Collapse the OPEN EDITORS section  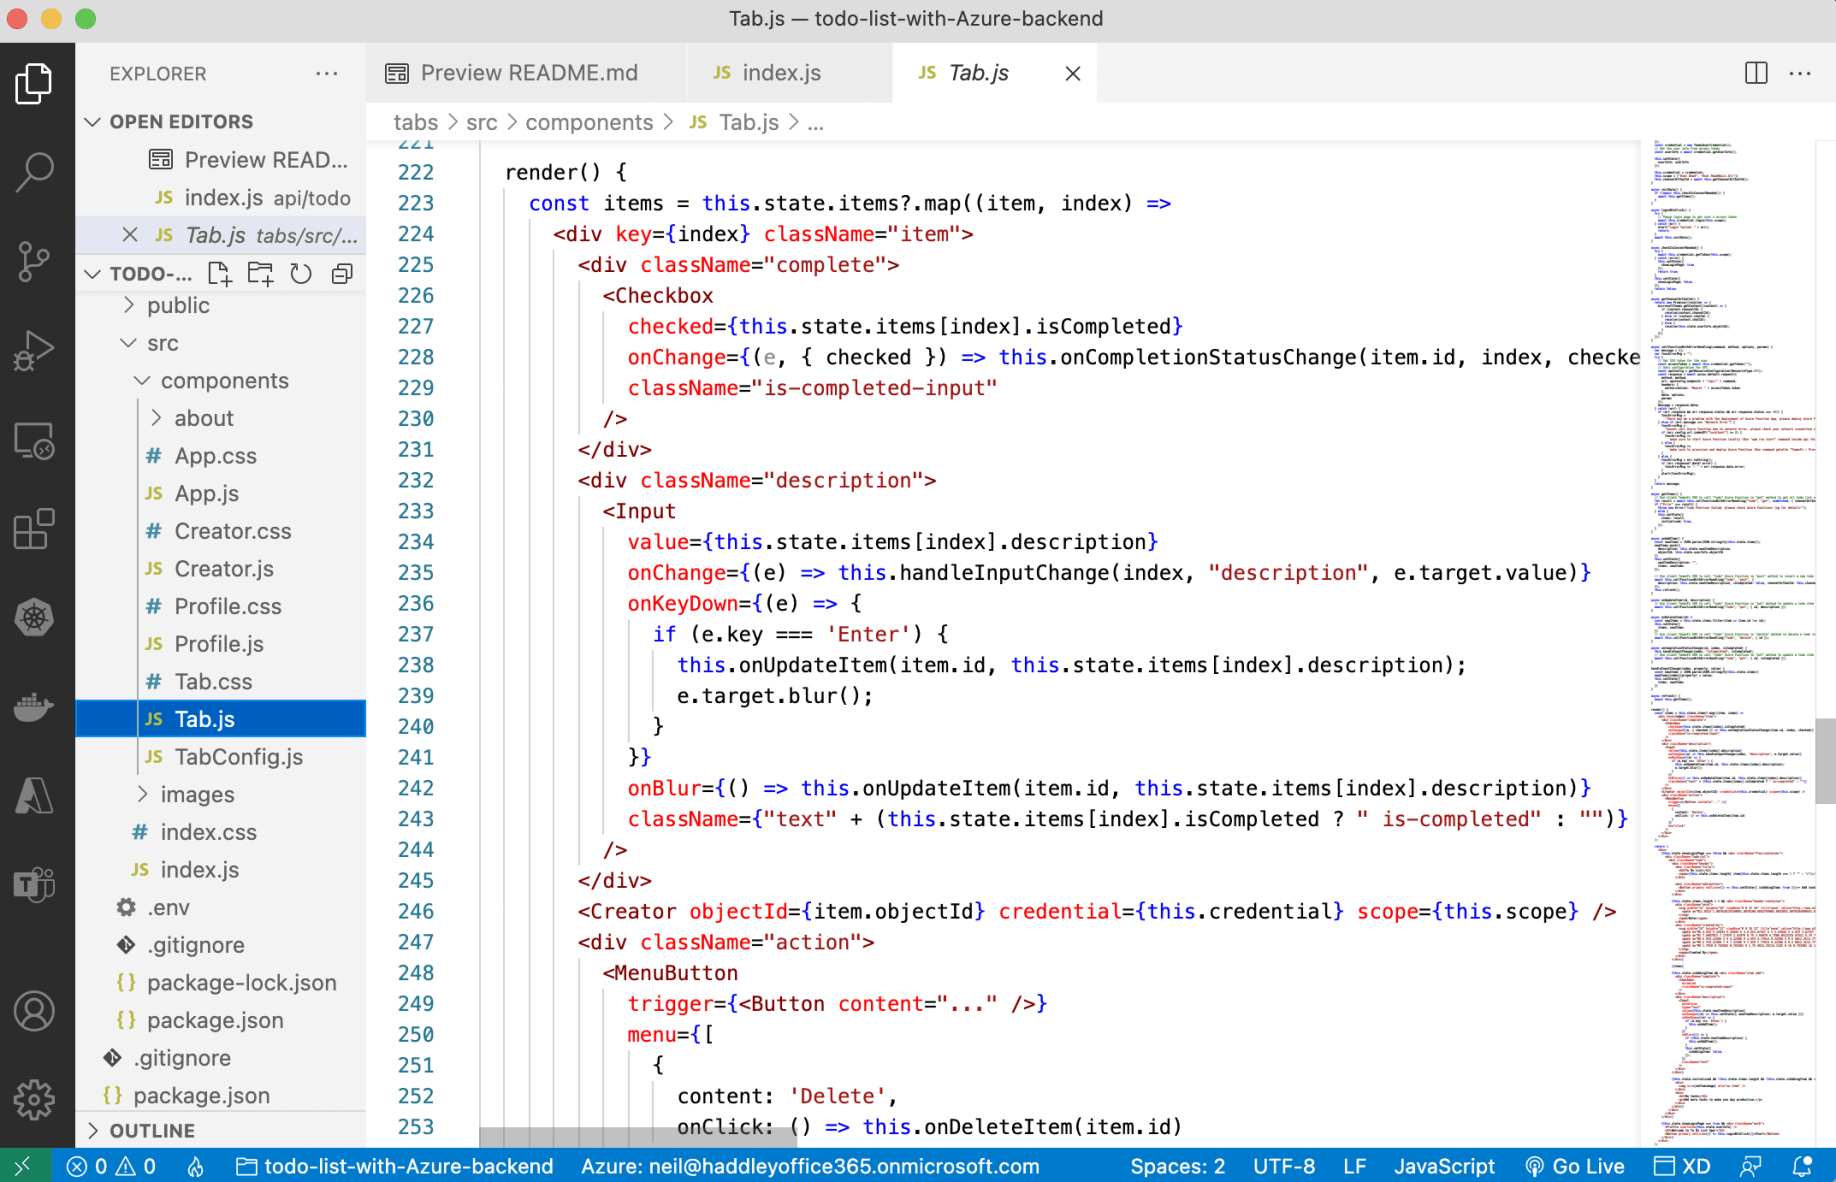(93, 121)
